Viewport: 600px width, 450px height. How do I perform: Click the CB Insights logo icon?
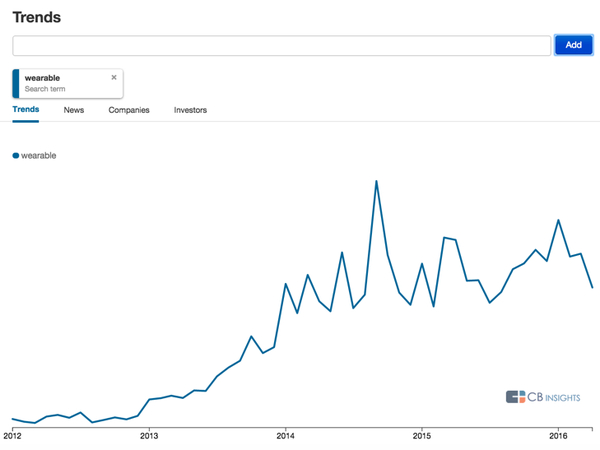tap(516, 397)
